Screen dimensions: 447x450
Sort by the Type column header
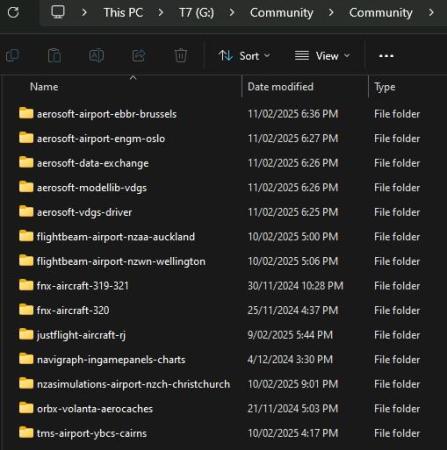click(x=385, y=87)
